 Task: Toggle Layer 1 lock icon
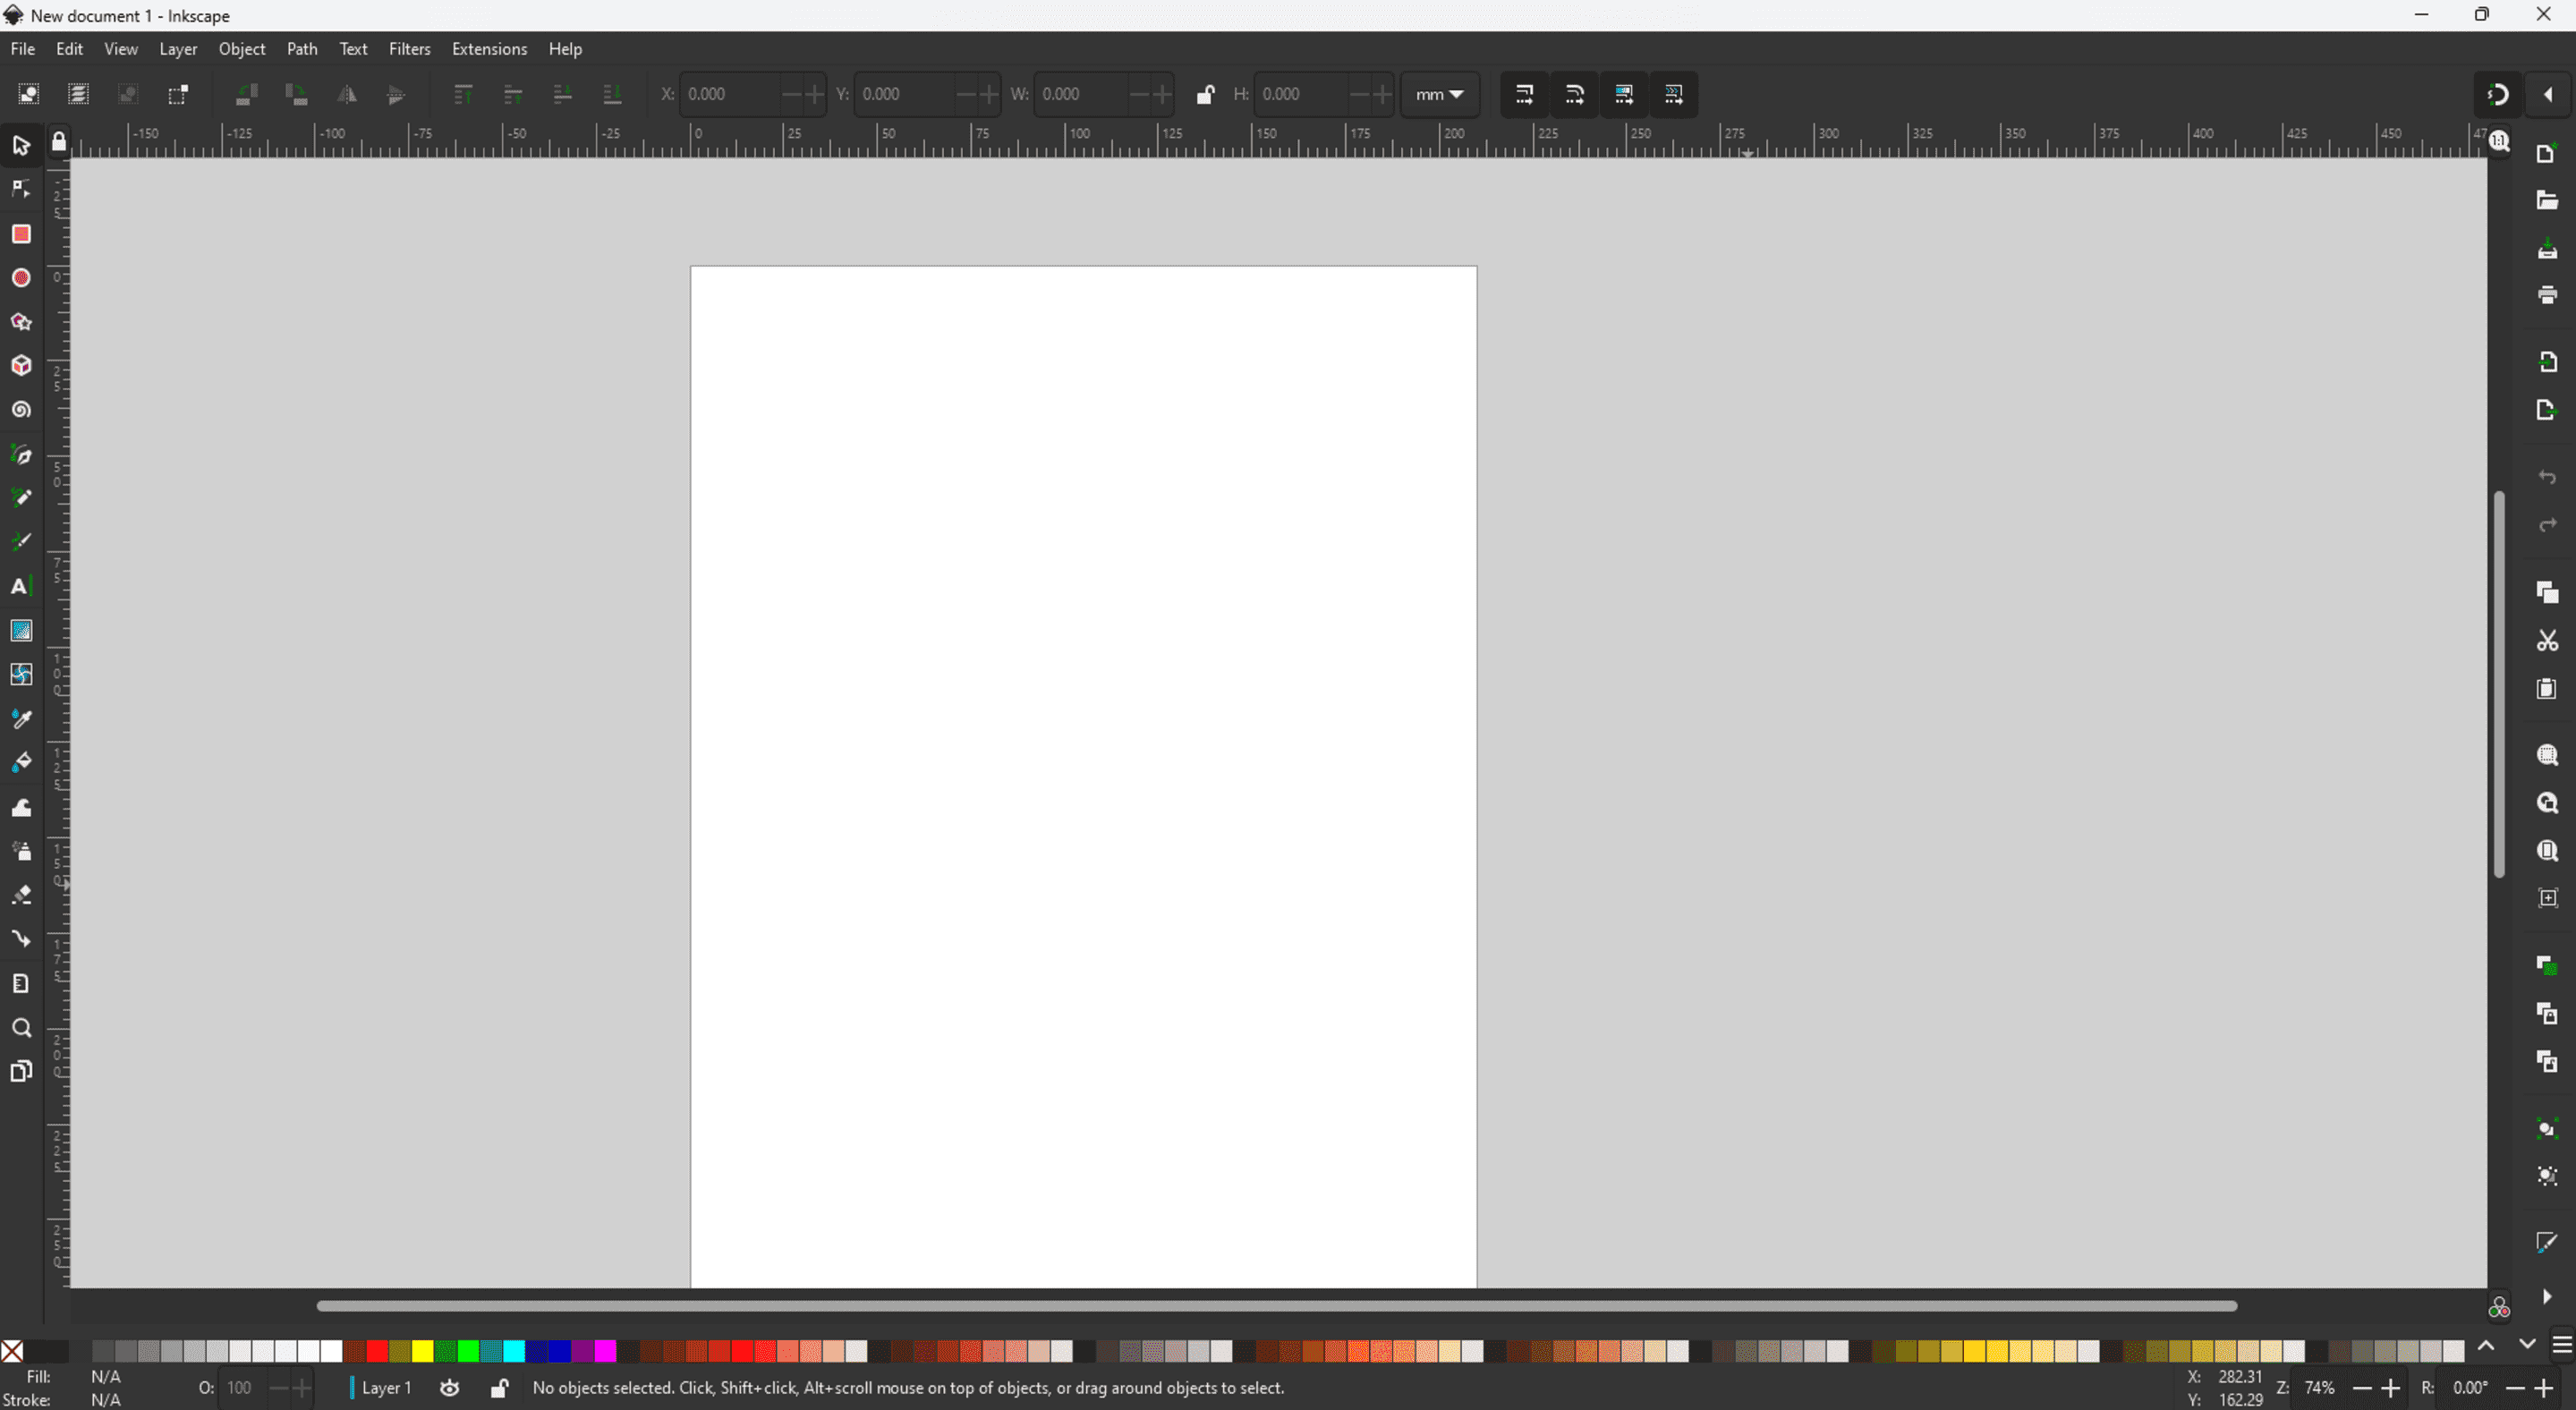point(499,1388)
